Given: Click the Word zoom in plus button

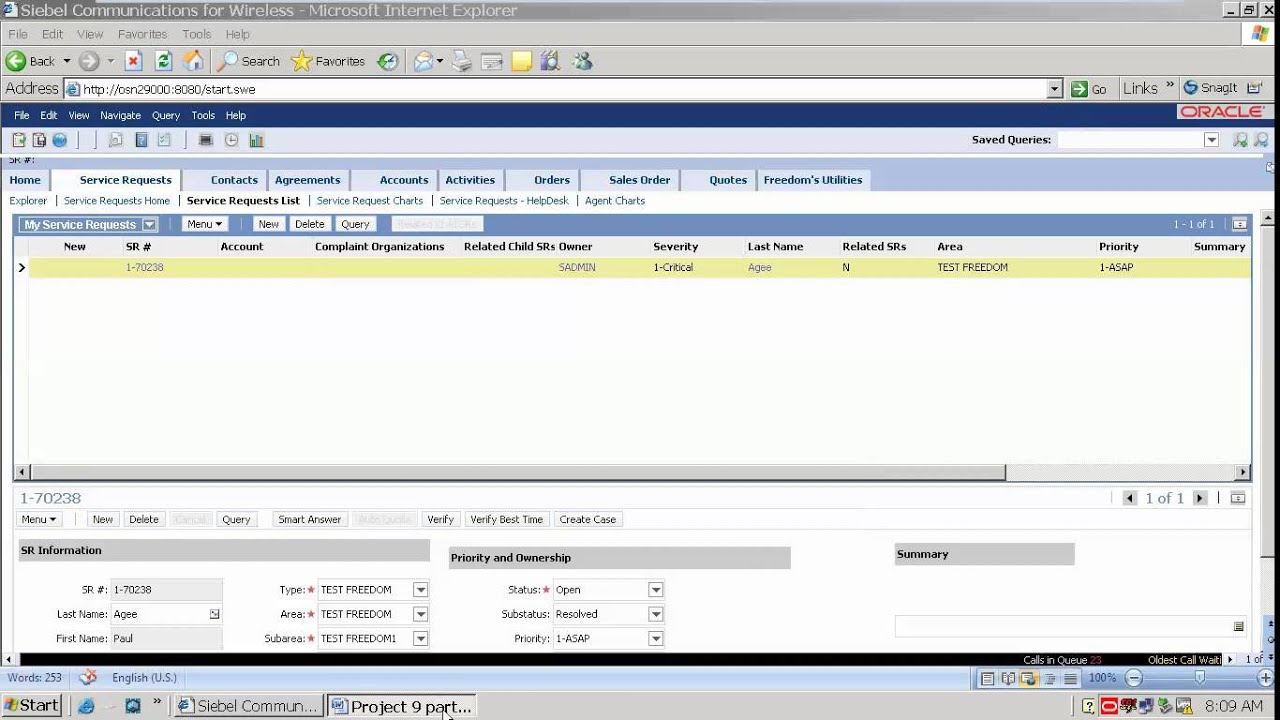Looking at the screenshot, I should pyautogui.click(x=1265, y=678).
